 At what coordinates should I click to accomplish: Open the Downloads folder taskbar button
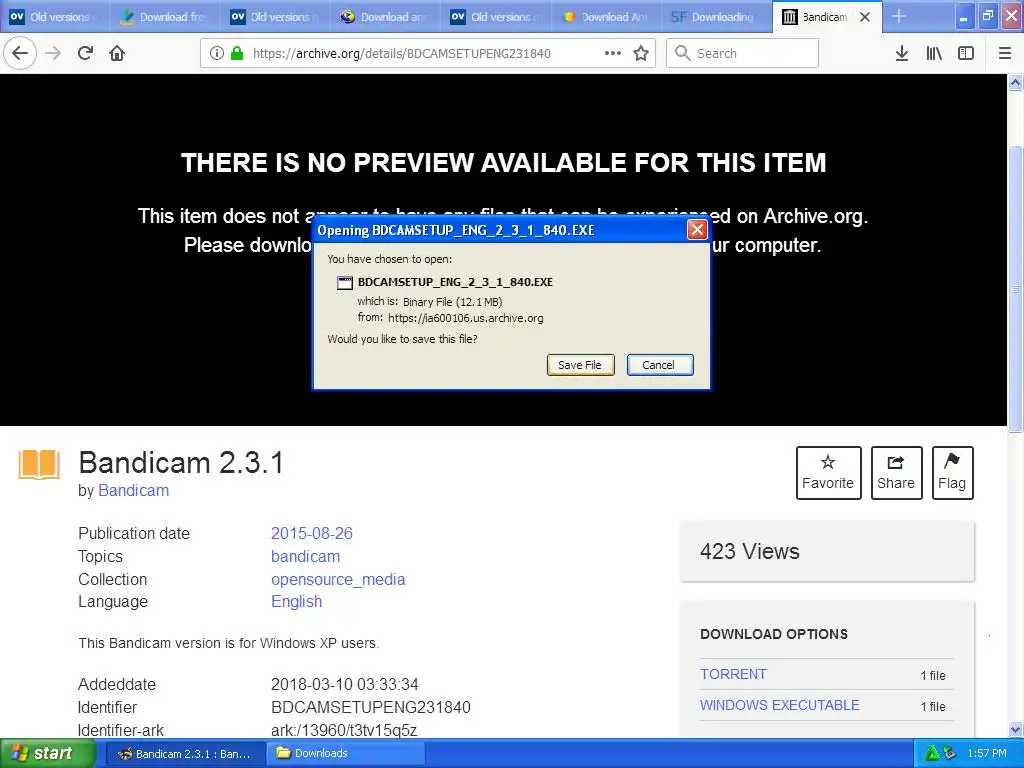(x=345, y=754)
